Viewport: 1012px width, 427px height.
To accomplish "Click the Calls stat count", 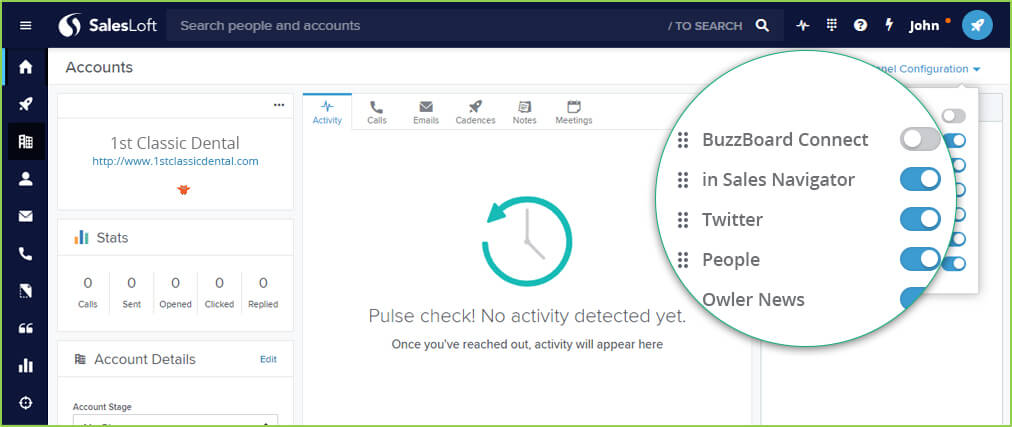I will [x=88, y=283].
